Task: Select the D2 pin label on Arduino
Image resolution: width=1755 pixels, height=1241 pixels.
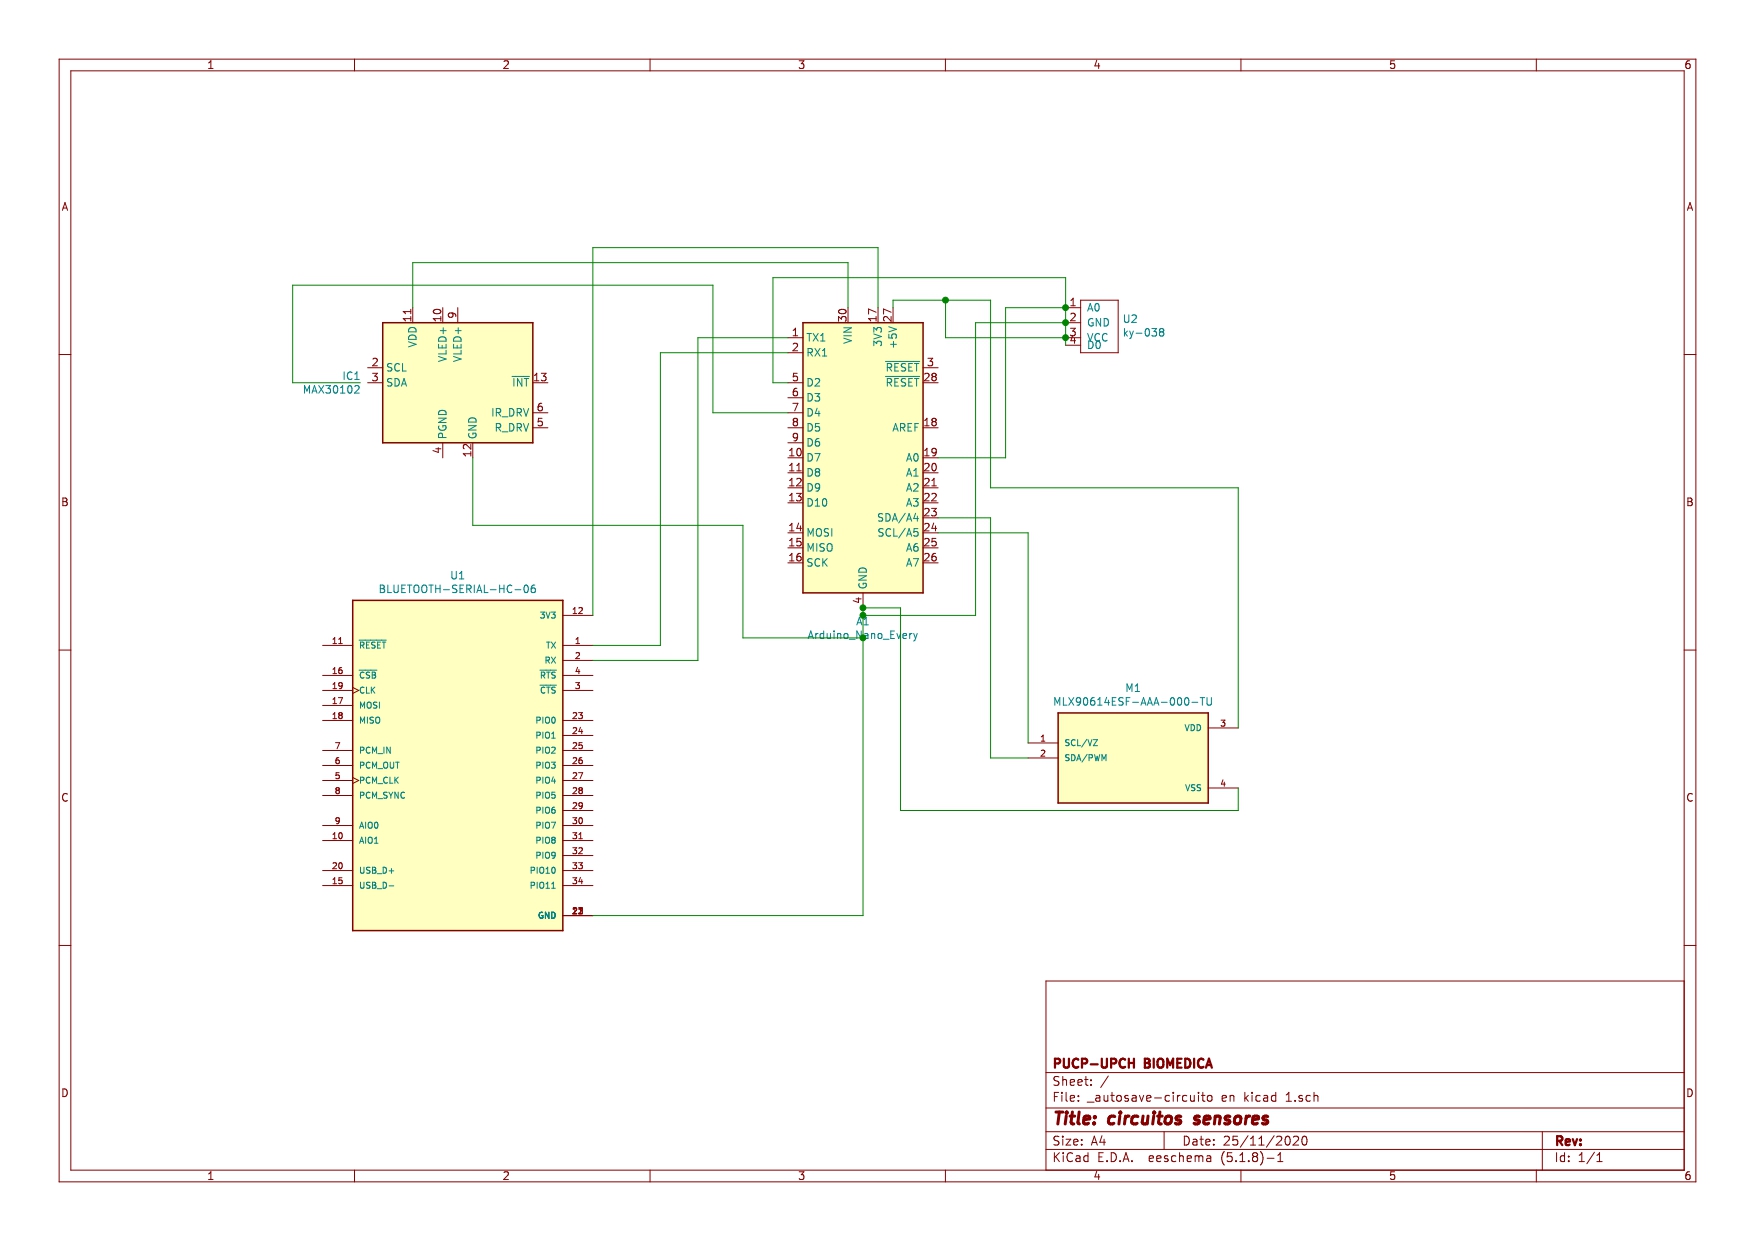Action: tap(813, 383)
